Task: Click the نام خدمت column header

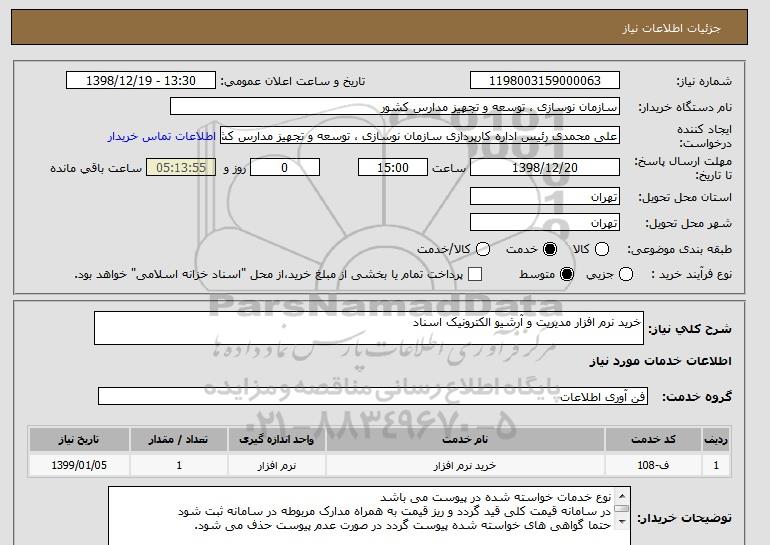Action: pyautogui.click(x=465, y=439)
